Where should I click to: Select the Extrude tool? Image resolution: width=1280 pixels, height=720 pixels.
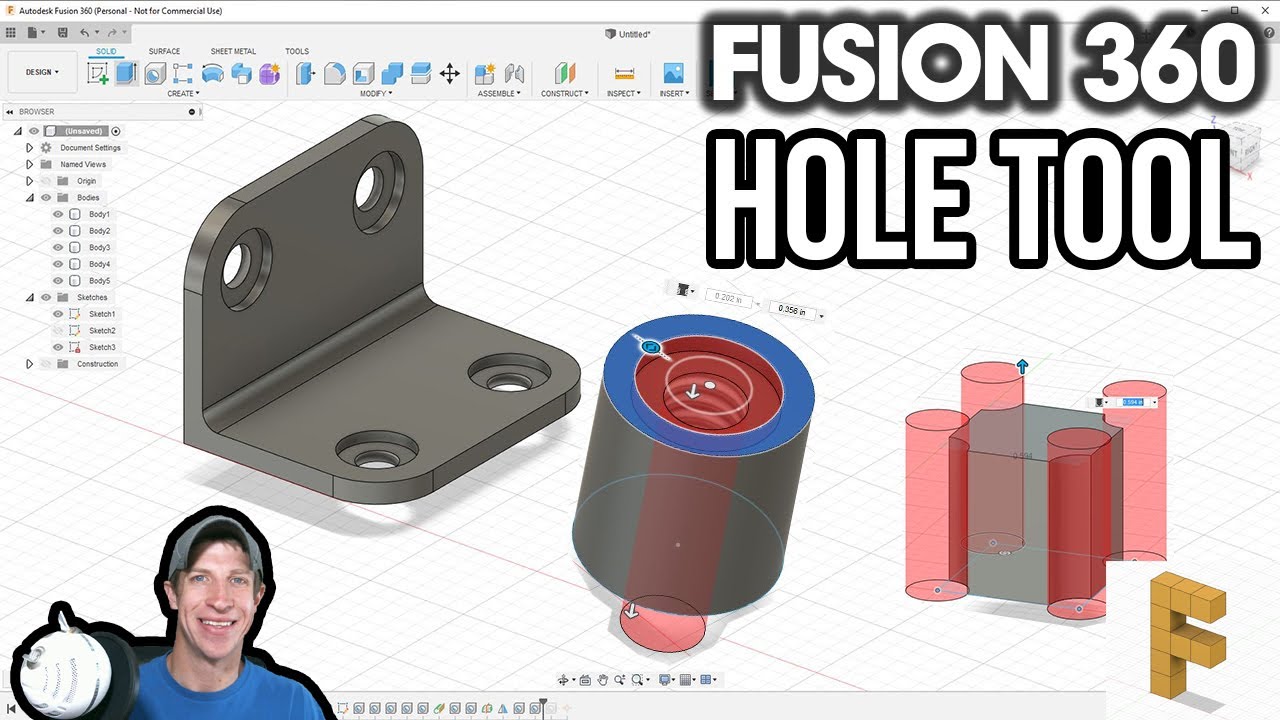[x=126, y=73]
